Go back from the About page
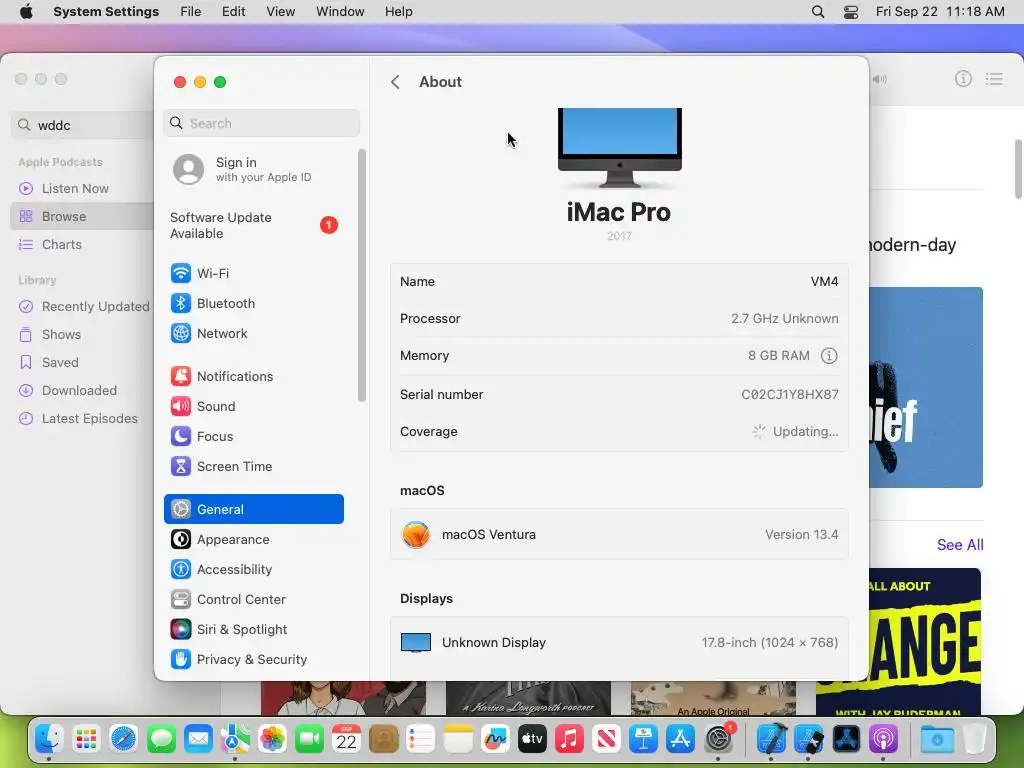 (x=395, y=82)
